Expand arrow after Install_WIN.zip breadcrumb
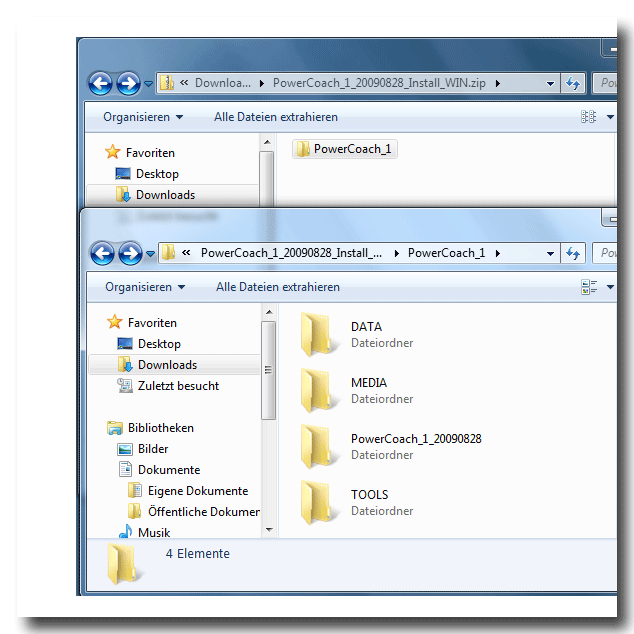634x634 pixels. click(x=498, y=84)
